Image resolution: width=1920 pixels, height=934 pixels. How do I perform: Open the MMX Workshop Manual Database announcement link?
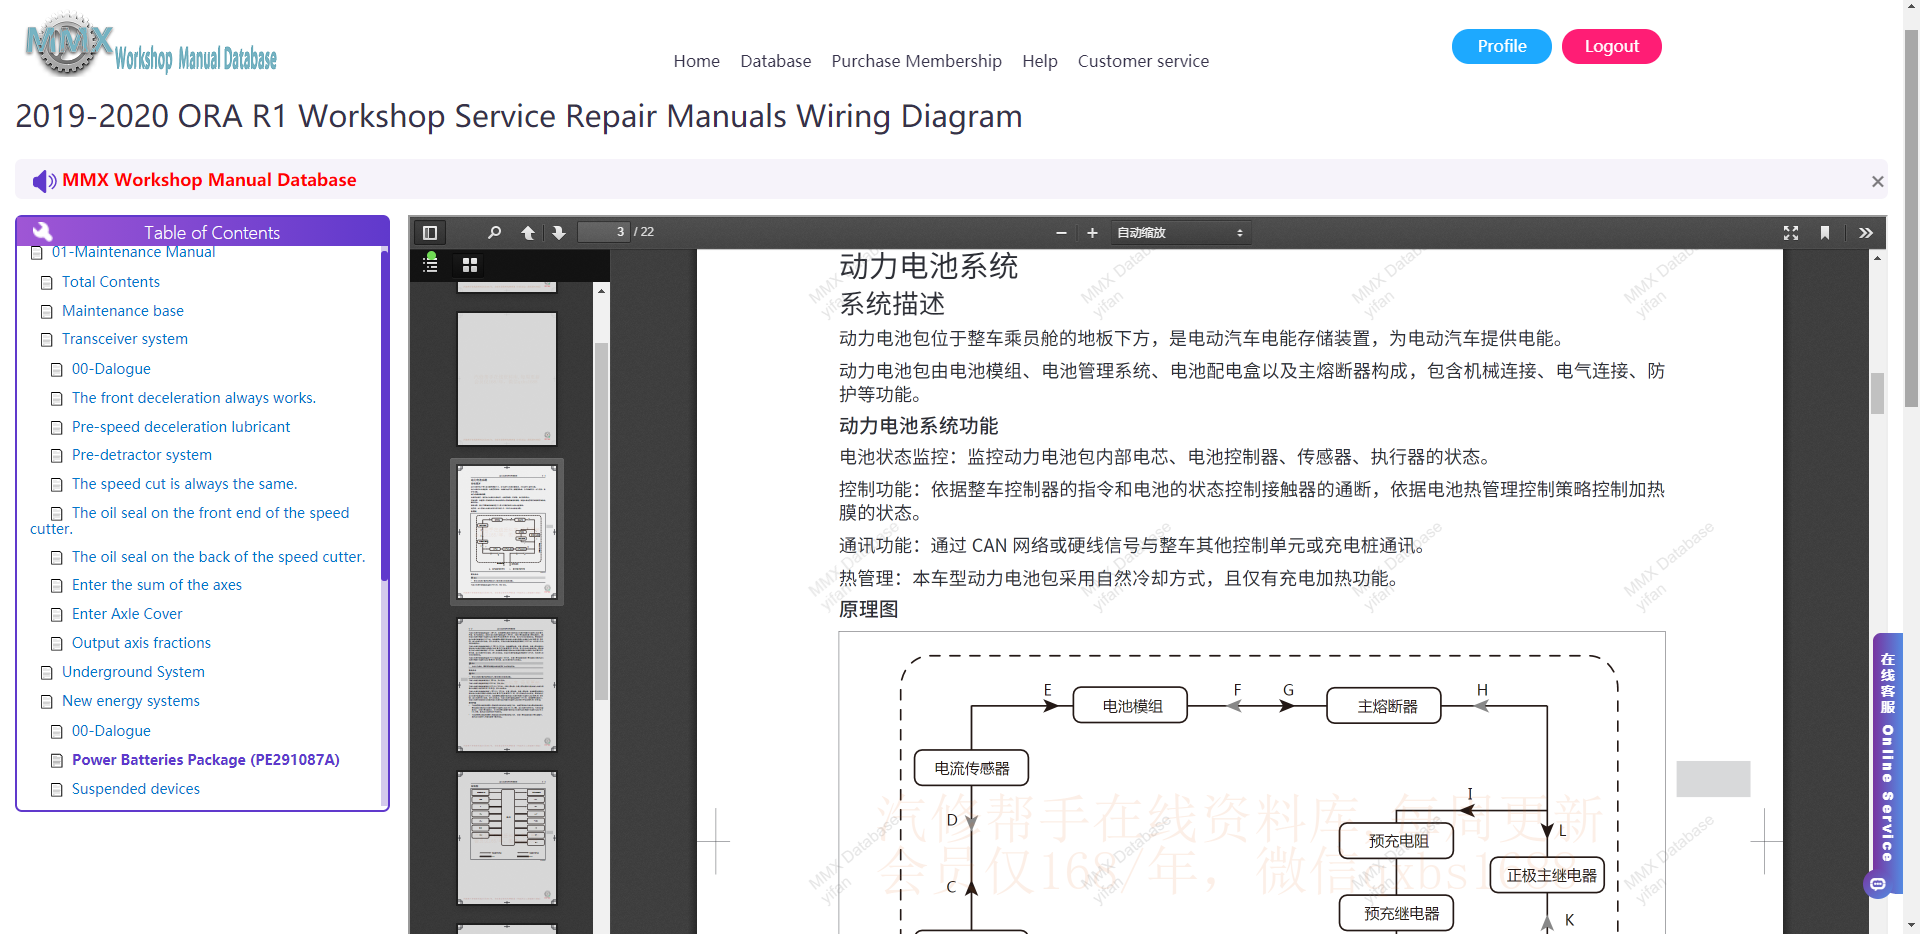pyautogui.click(x=209, y=180)
